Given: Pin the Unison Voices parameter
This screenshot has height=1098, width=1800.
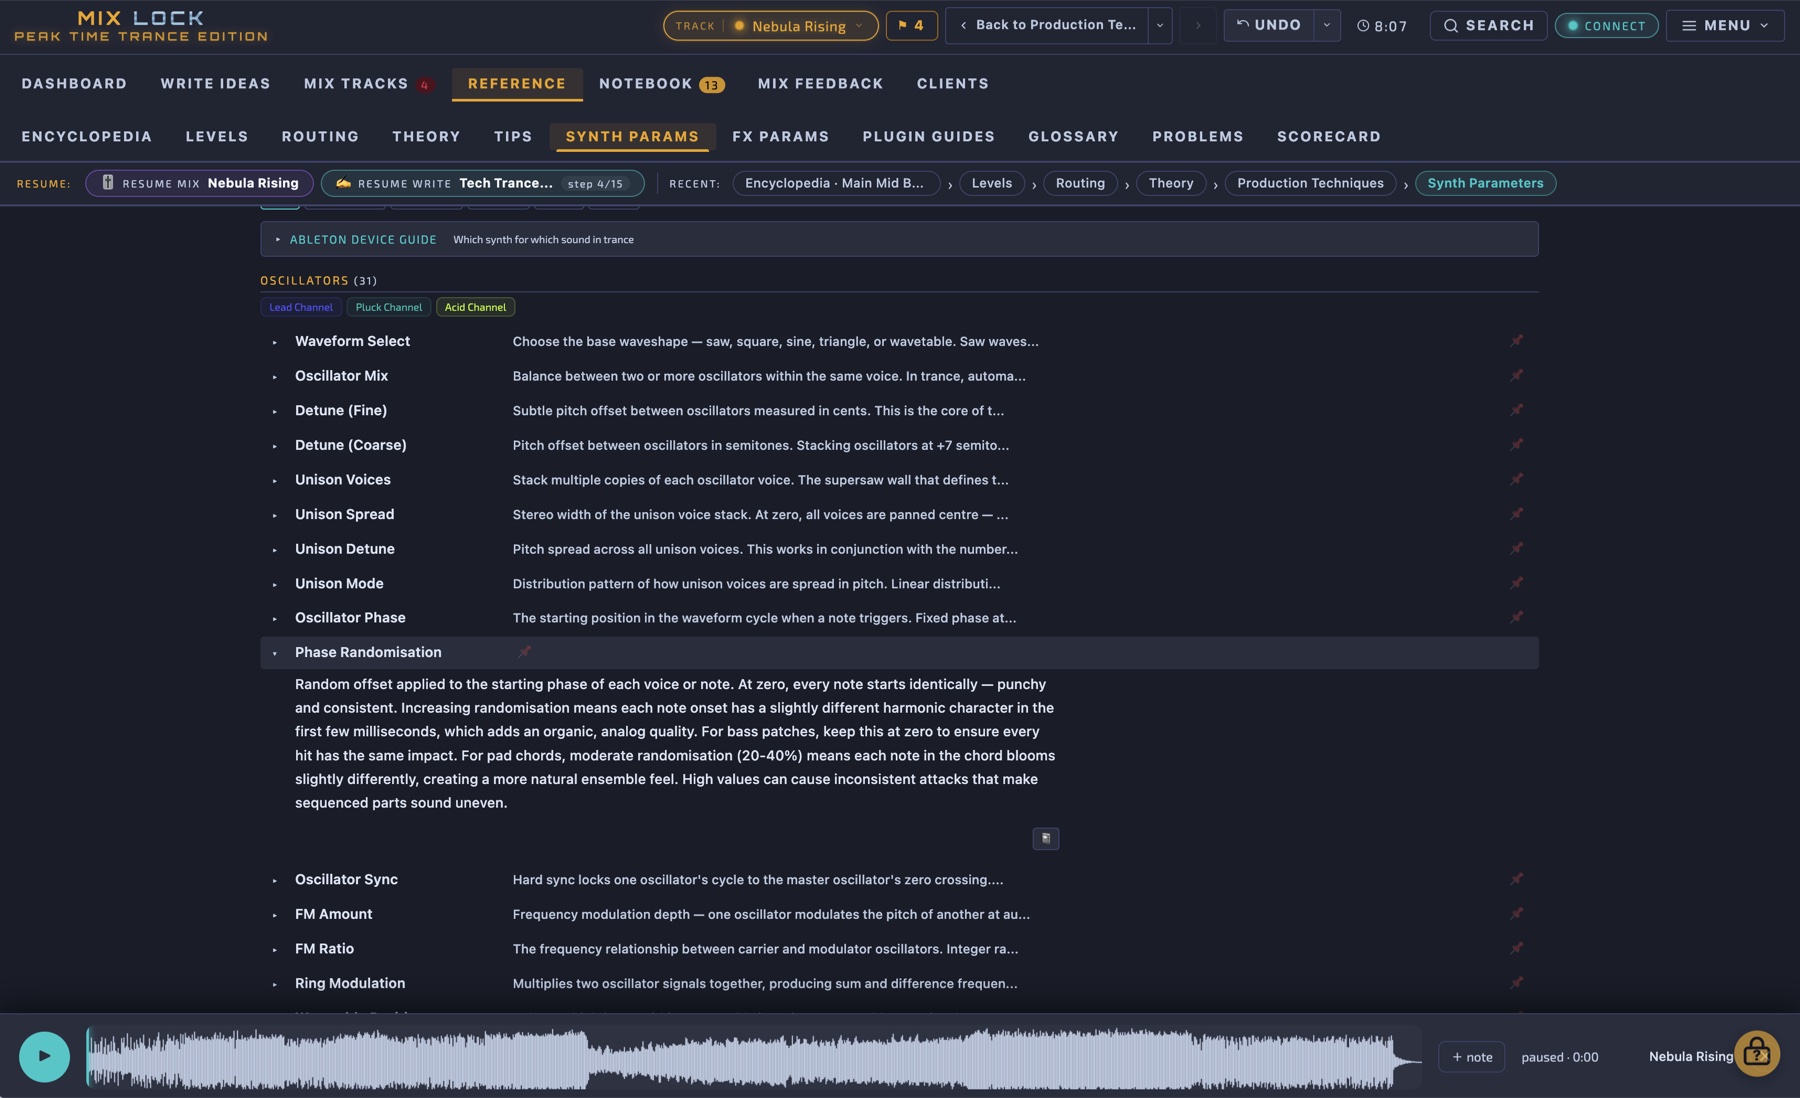Looking at the screenshot, I should tap(1516, 480).
